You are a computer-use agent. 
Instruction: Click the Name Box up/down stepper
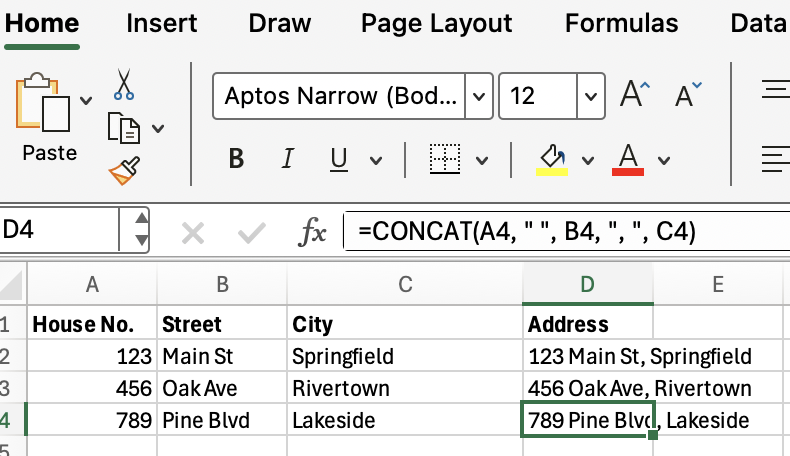coord(142,230)
